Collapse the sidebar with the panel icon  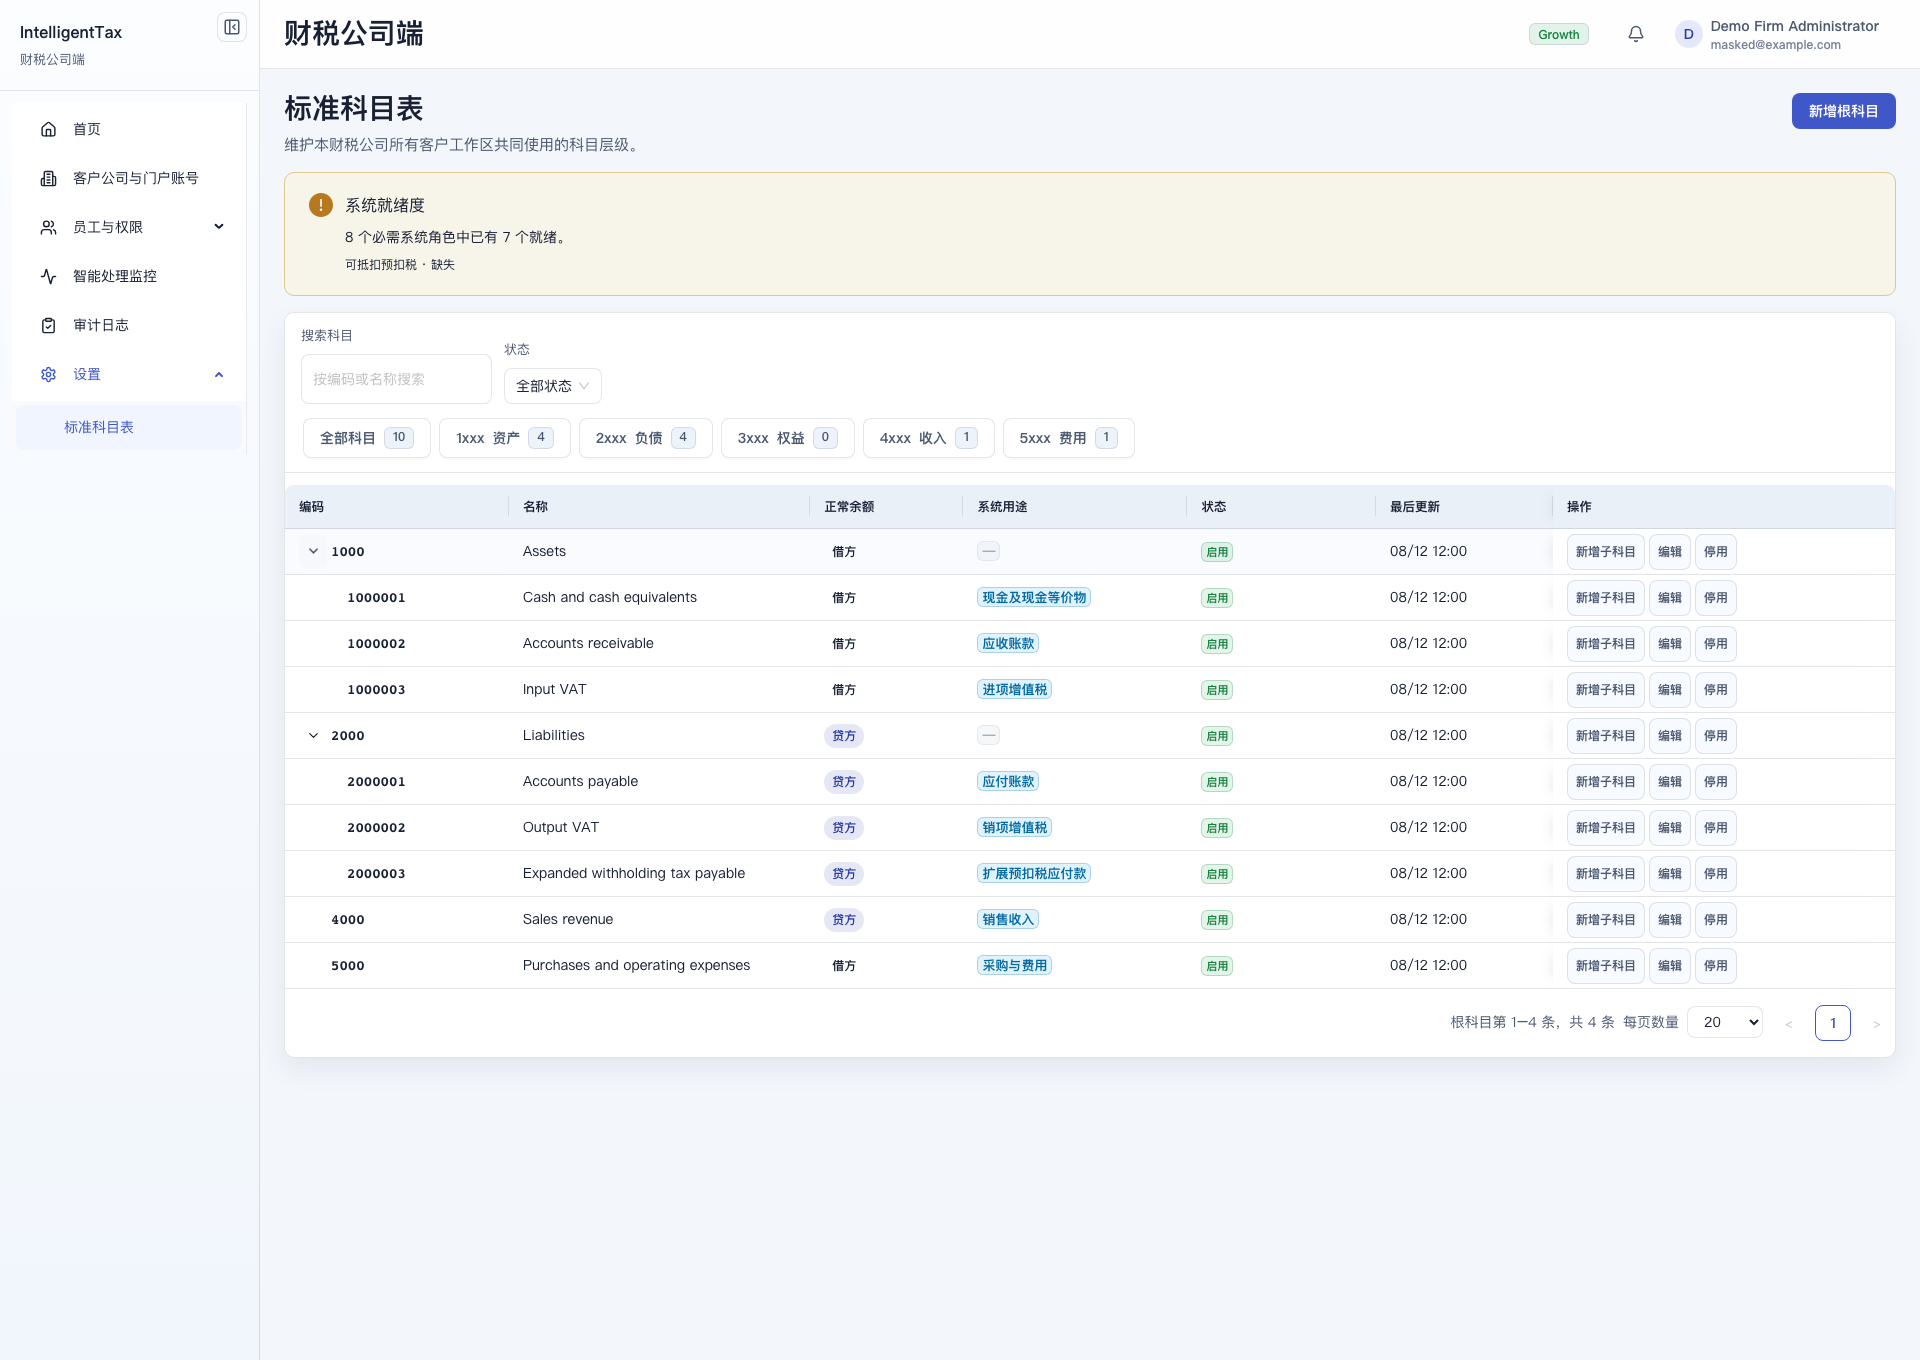[x=232, y=28]
